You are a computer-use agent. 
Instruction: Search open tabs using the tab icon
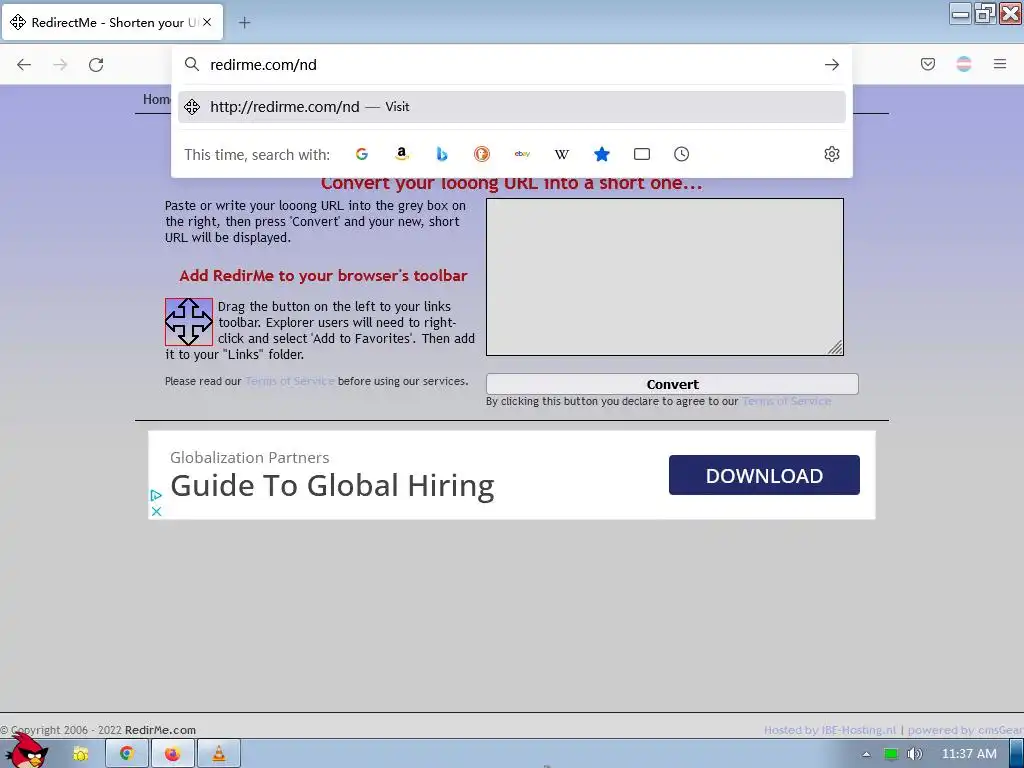click(642, 154)
